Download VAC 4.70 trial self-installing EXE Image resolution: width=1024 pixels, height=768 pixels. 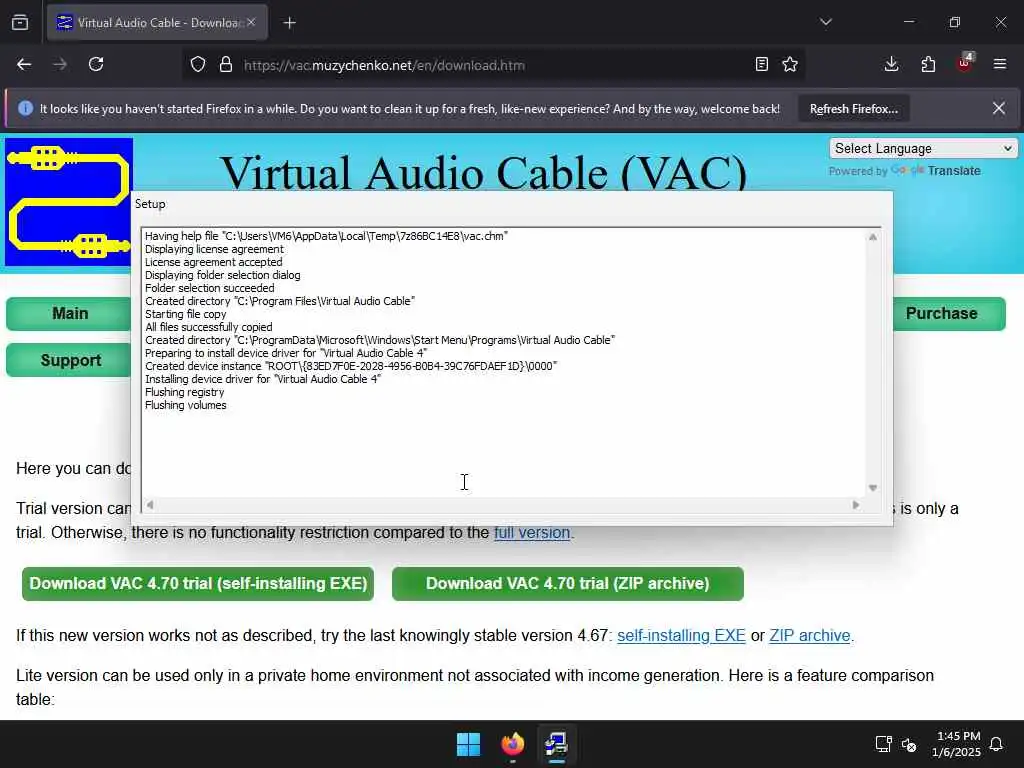[x=198, y=584]
